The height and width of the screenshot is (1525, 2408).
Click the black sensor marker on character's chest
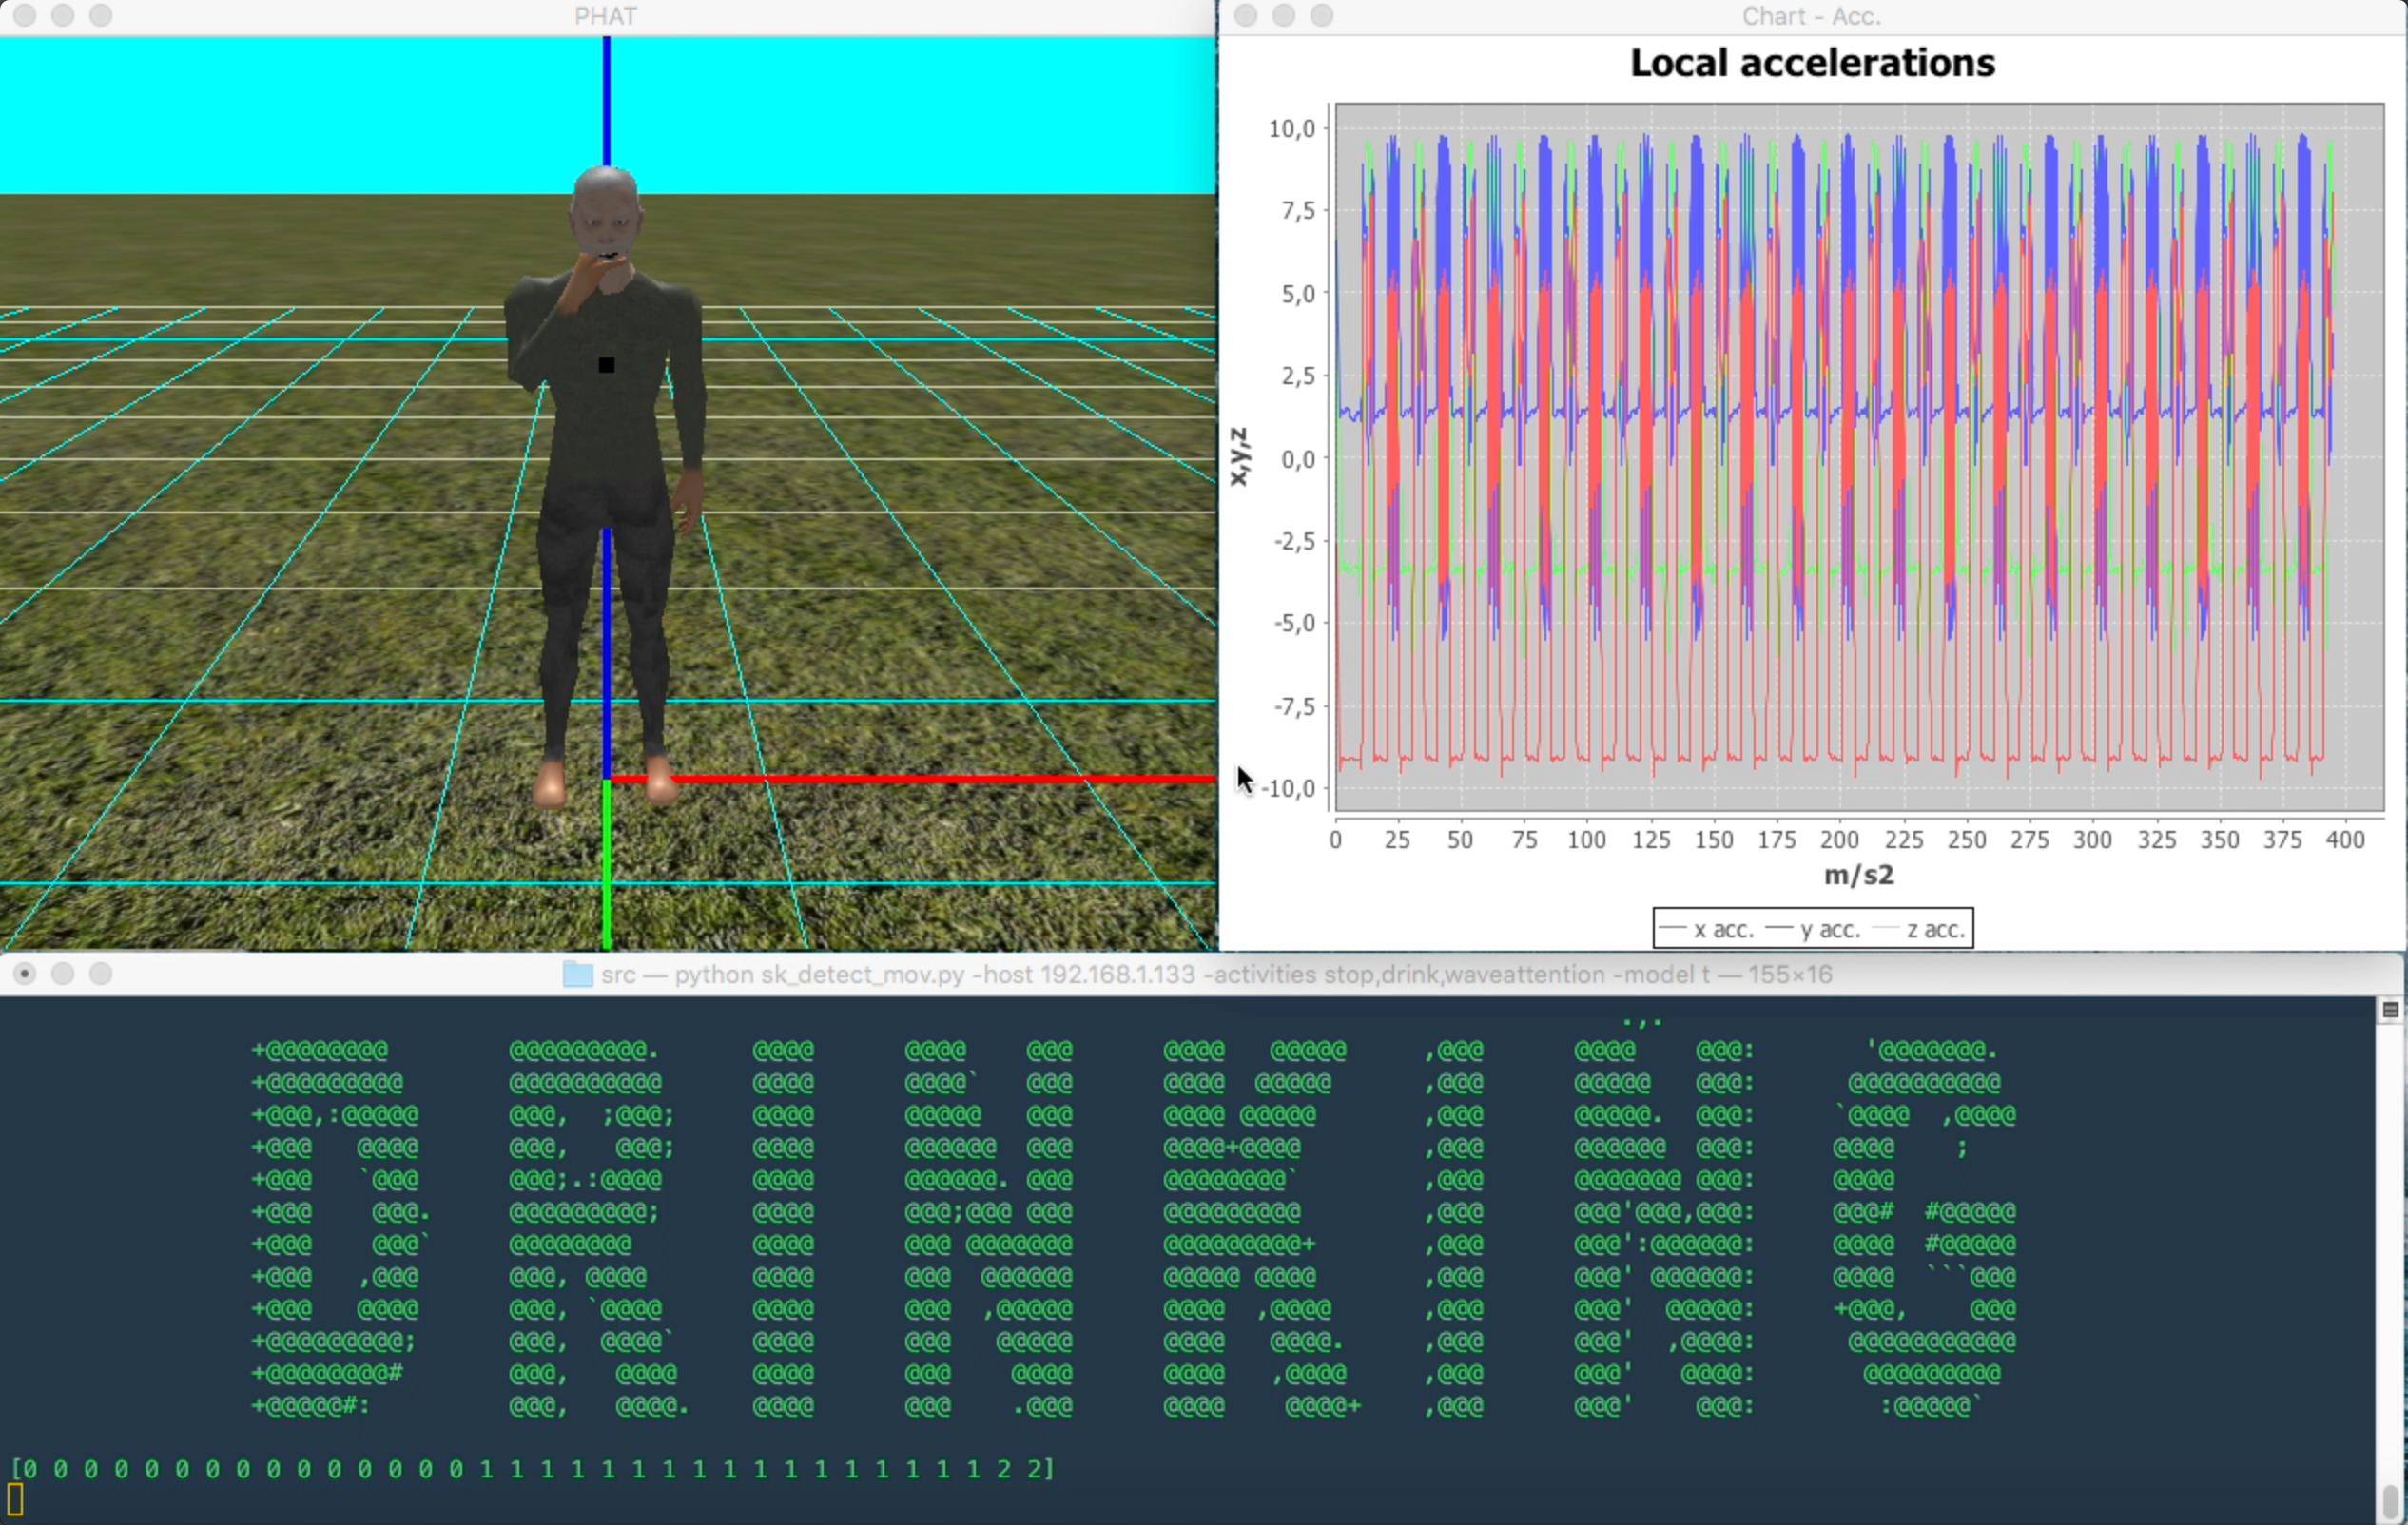tap(606, 365)
